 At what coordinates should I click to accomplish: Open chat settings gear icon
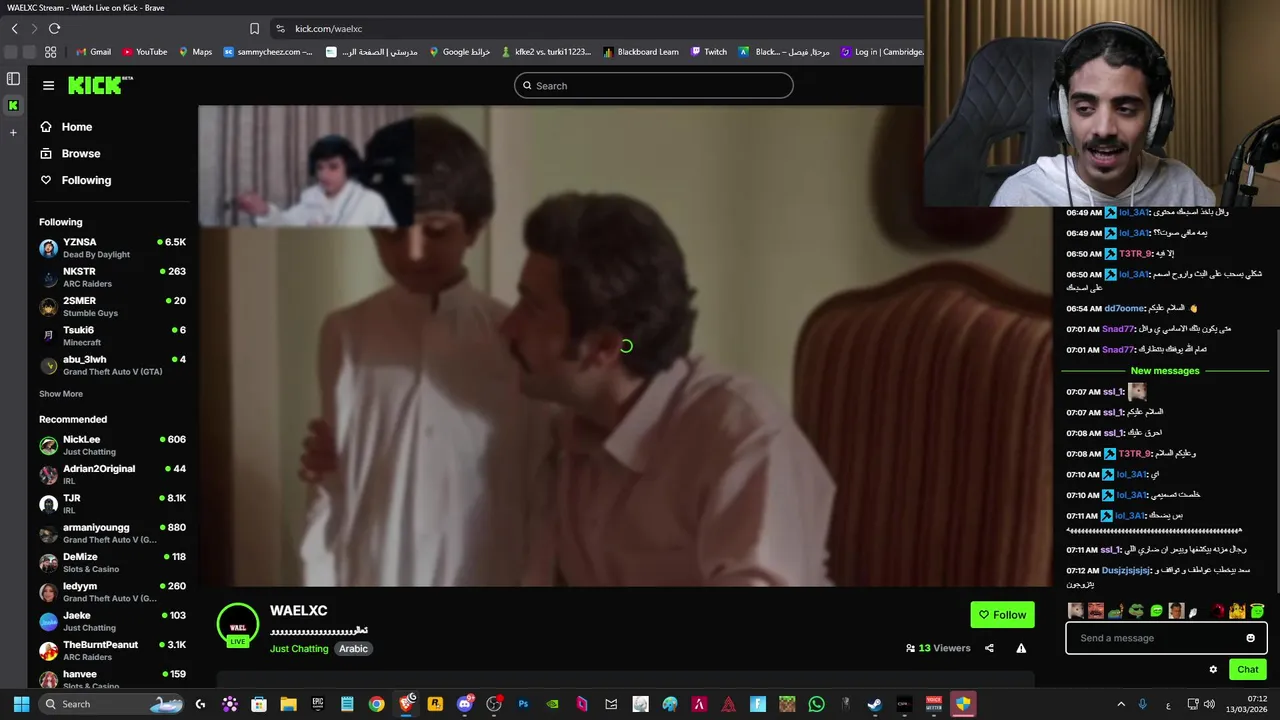[1213, 670]
